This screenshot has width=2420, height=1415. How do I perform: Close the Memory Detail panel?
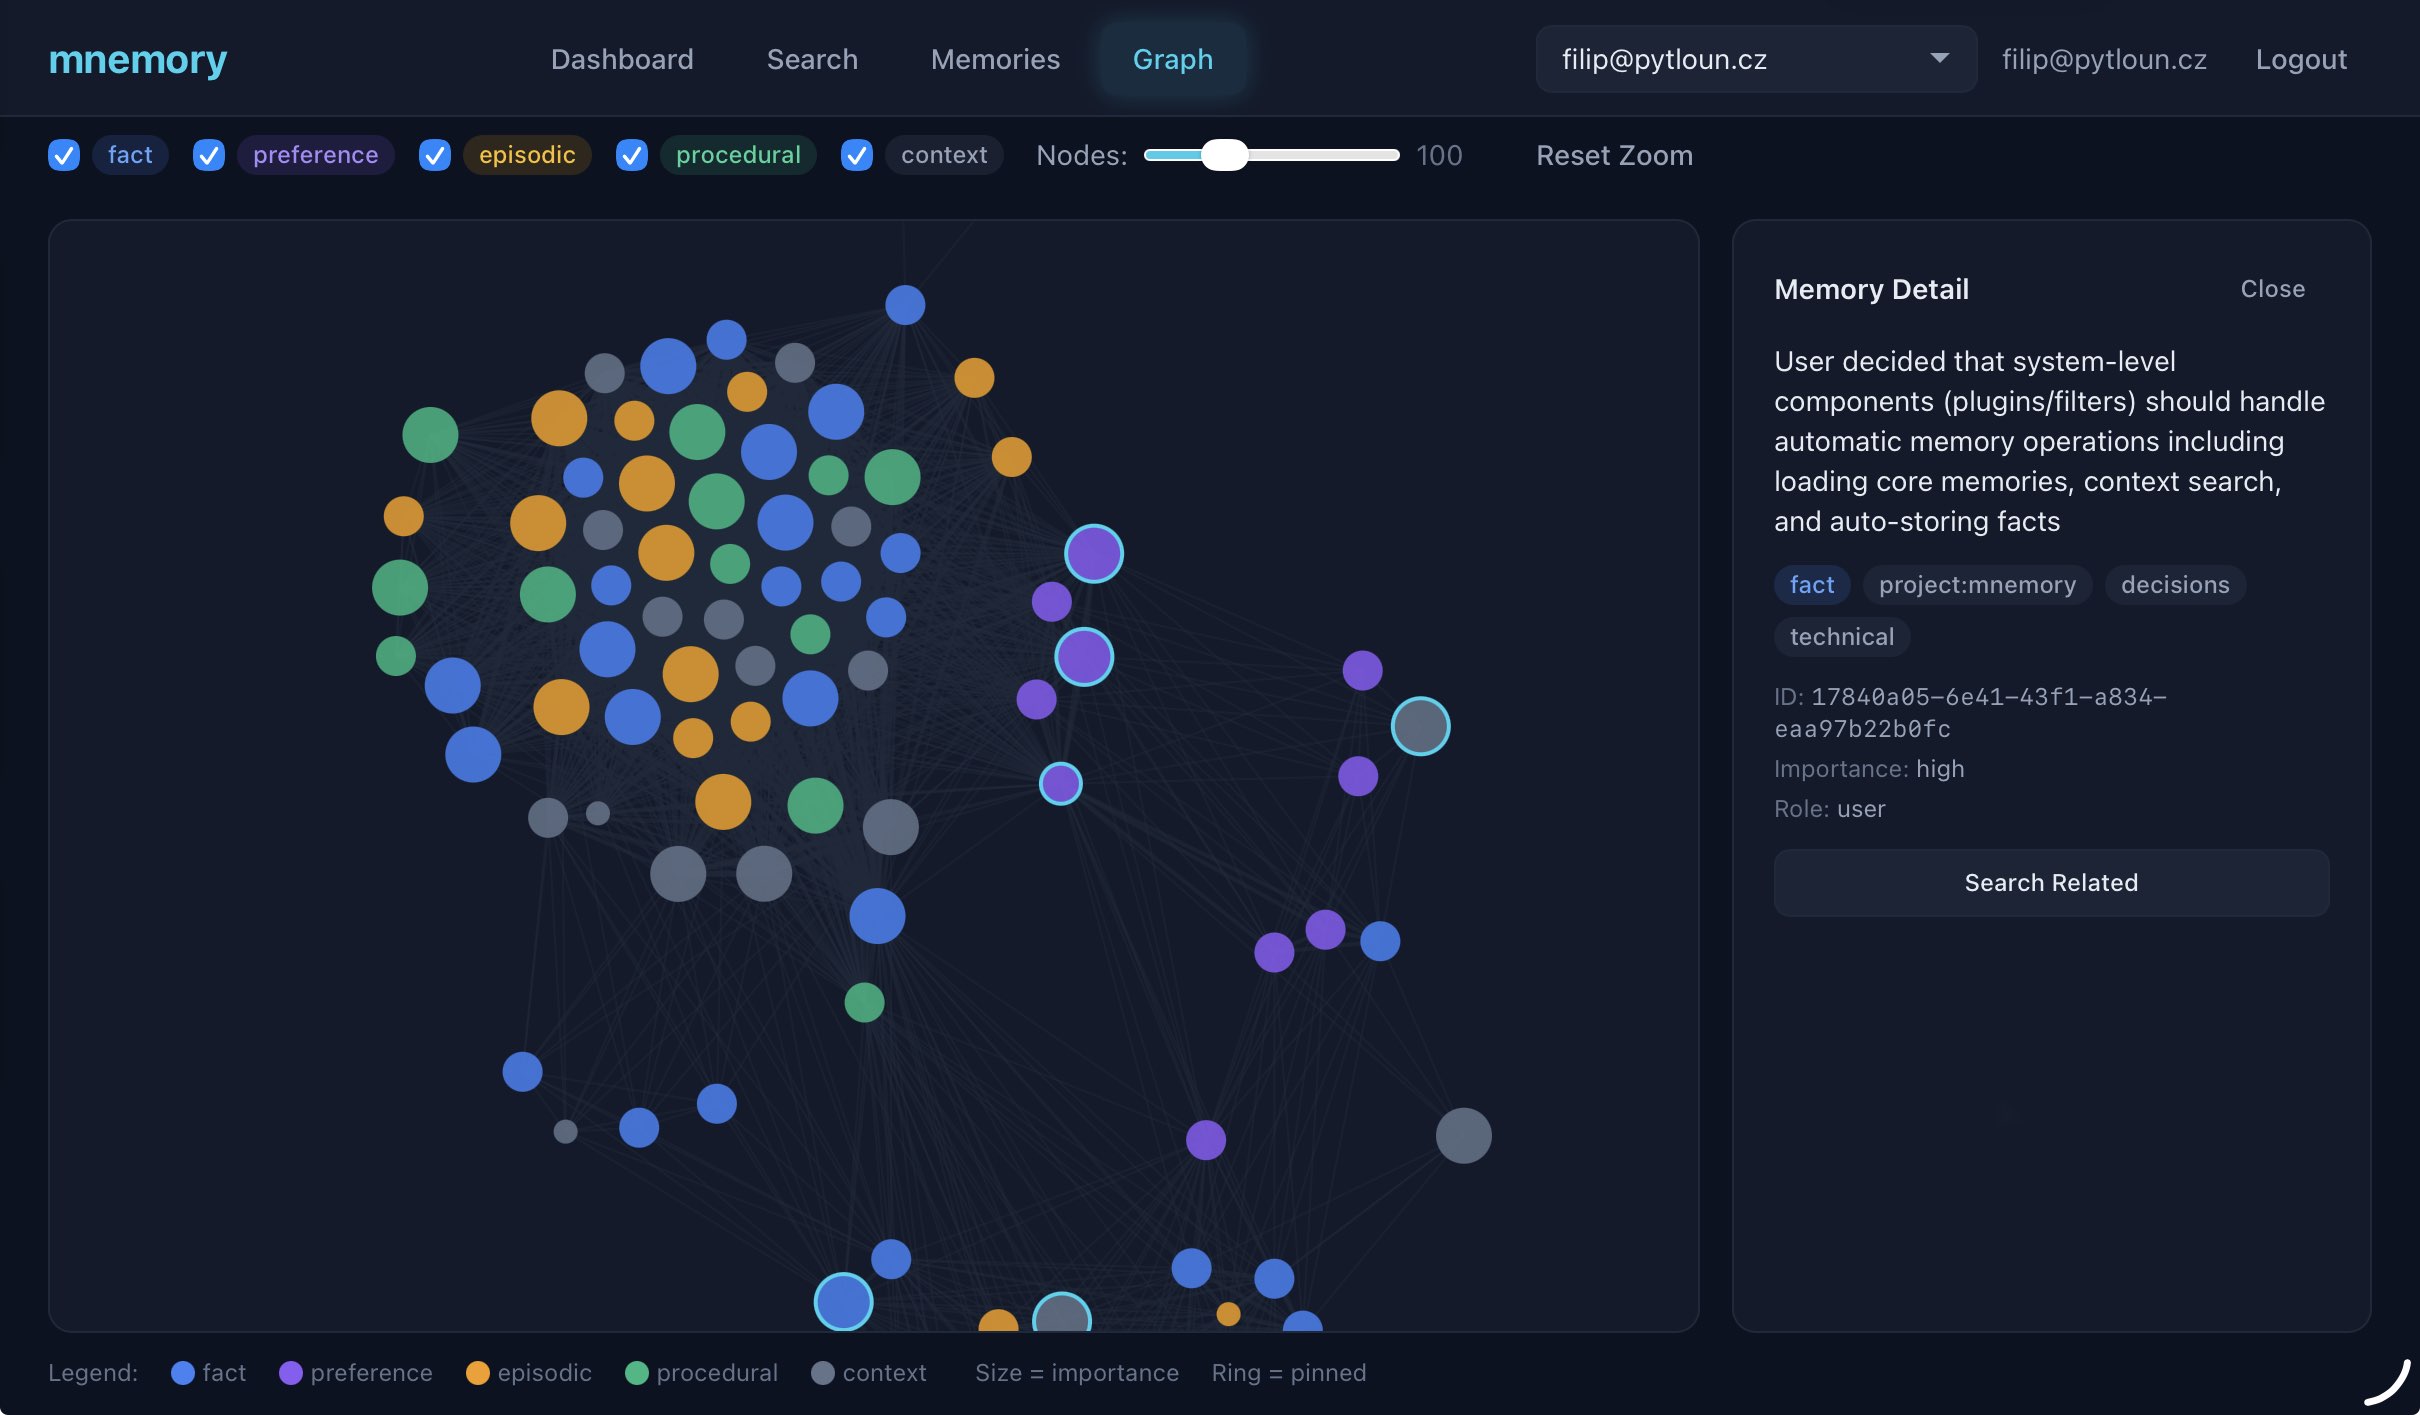click(x=2272, y=289)
